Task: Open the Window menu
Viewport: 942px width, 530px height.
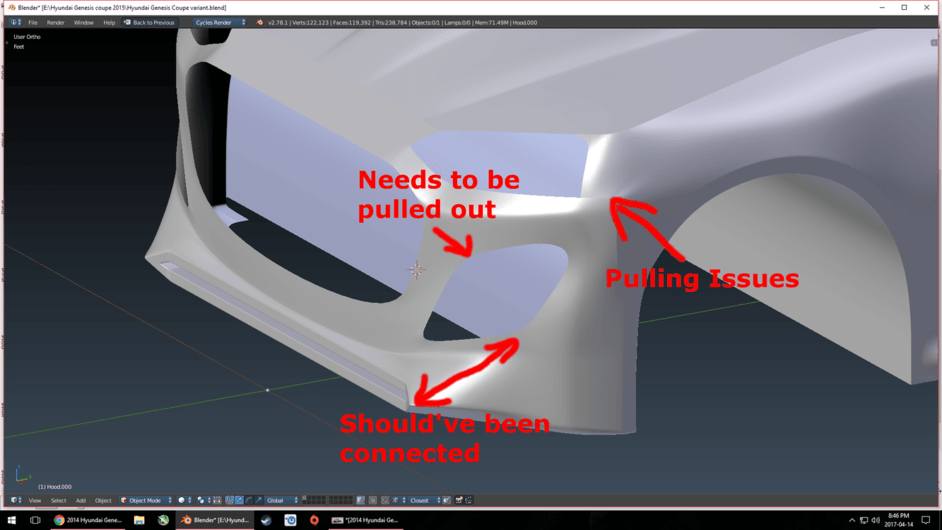Action: (x=84, y=22)
